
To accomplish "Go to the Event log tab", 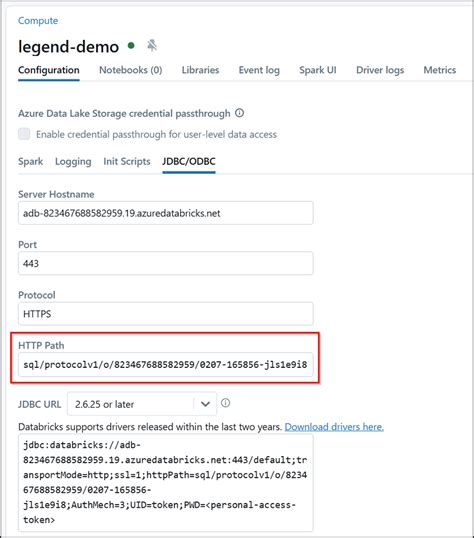I will (x=259, y=70).
